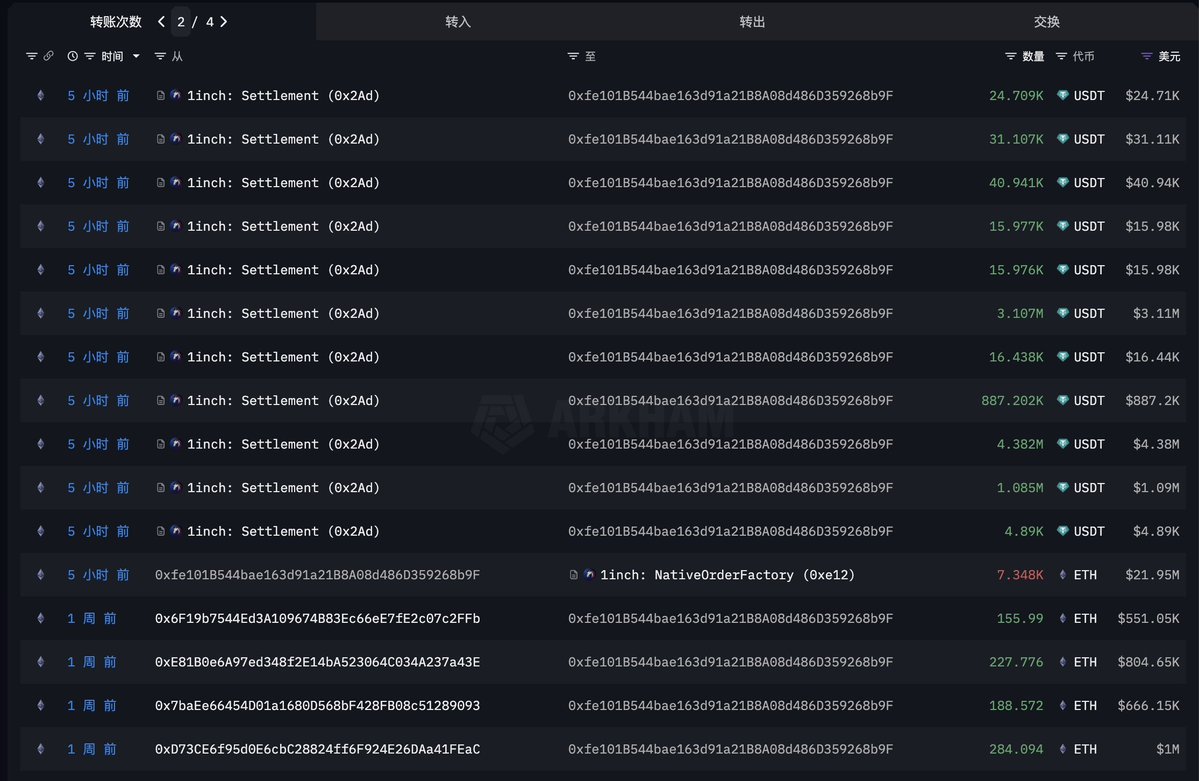The width and height of the screenshot is (1199, 781).
Task: Open the 时间 column filter
Action: pos(89,56)
